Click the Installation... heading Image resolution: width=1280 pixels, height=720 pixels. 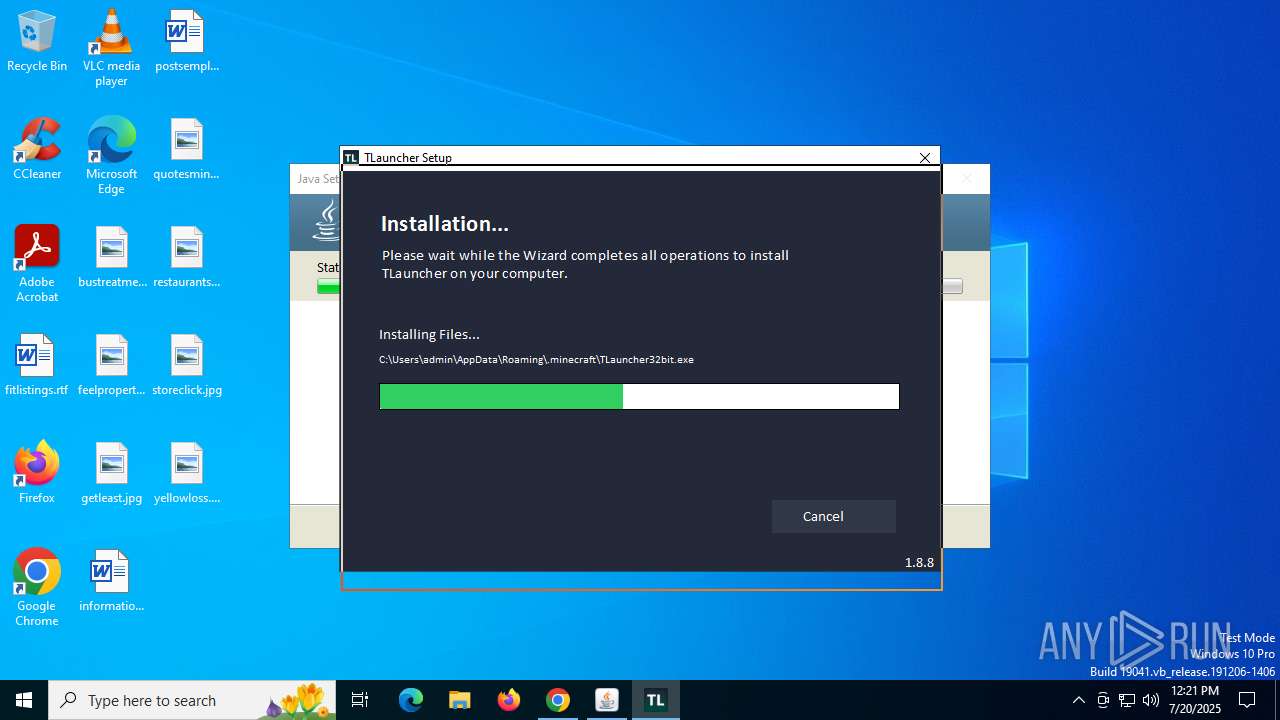445,224
